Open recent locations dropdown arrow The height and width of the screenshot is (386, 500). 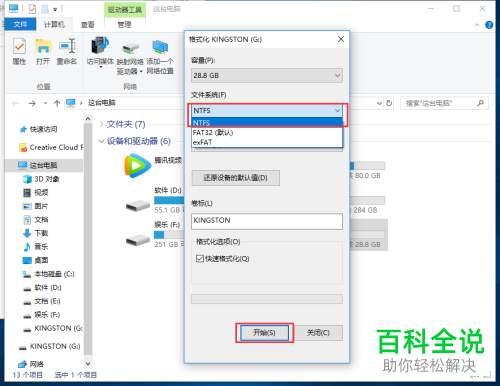point(45,103)
